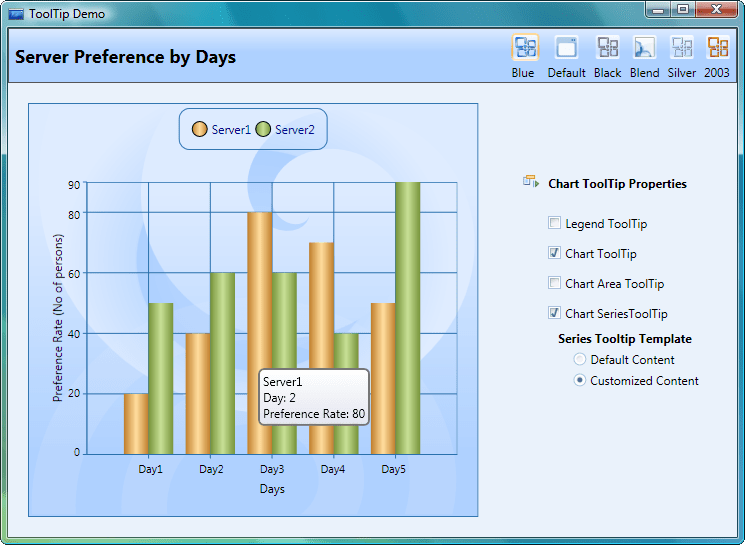Click the Day3 axis label

pos(272,469)
